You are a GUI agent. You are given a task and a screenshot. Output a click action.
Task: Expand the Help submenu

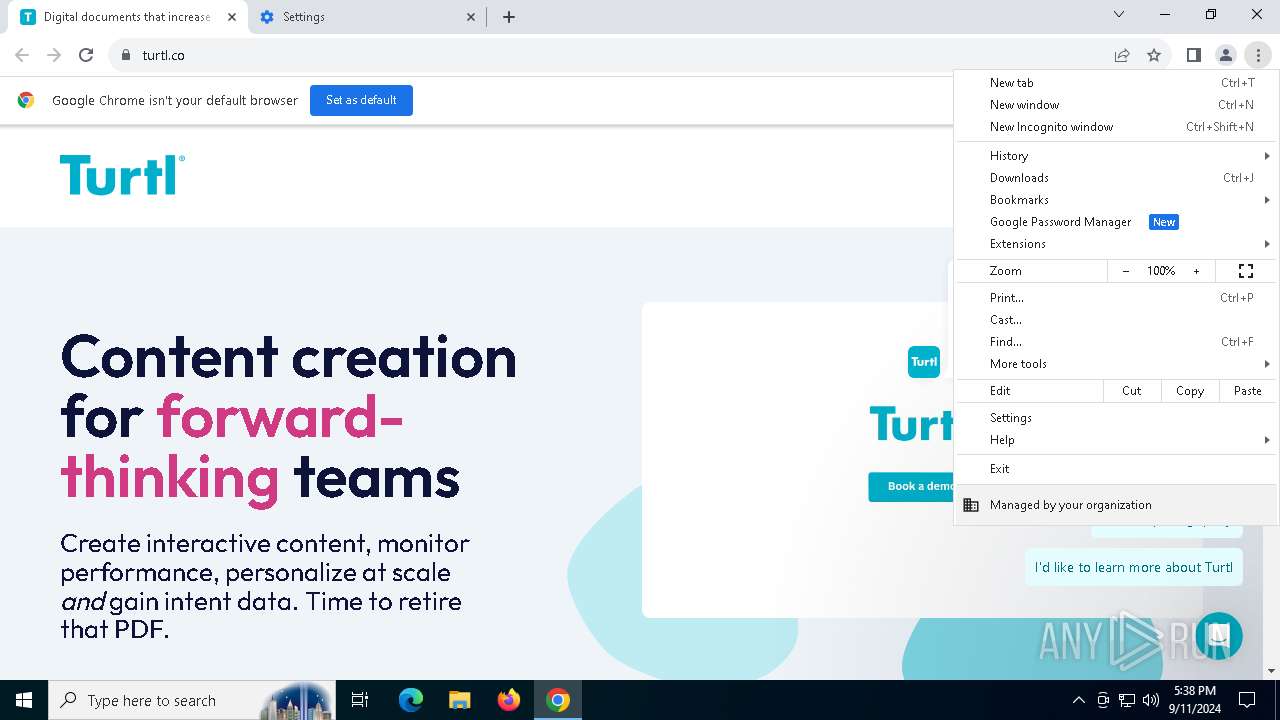[x=1117, y=440]
